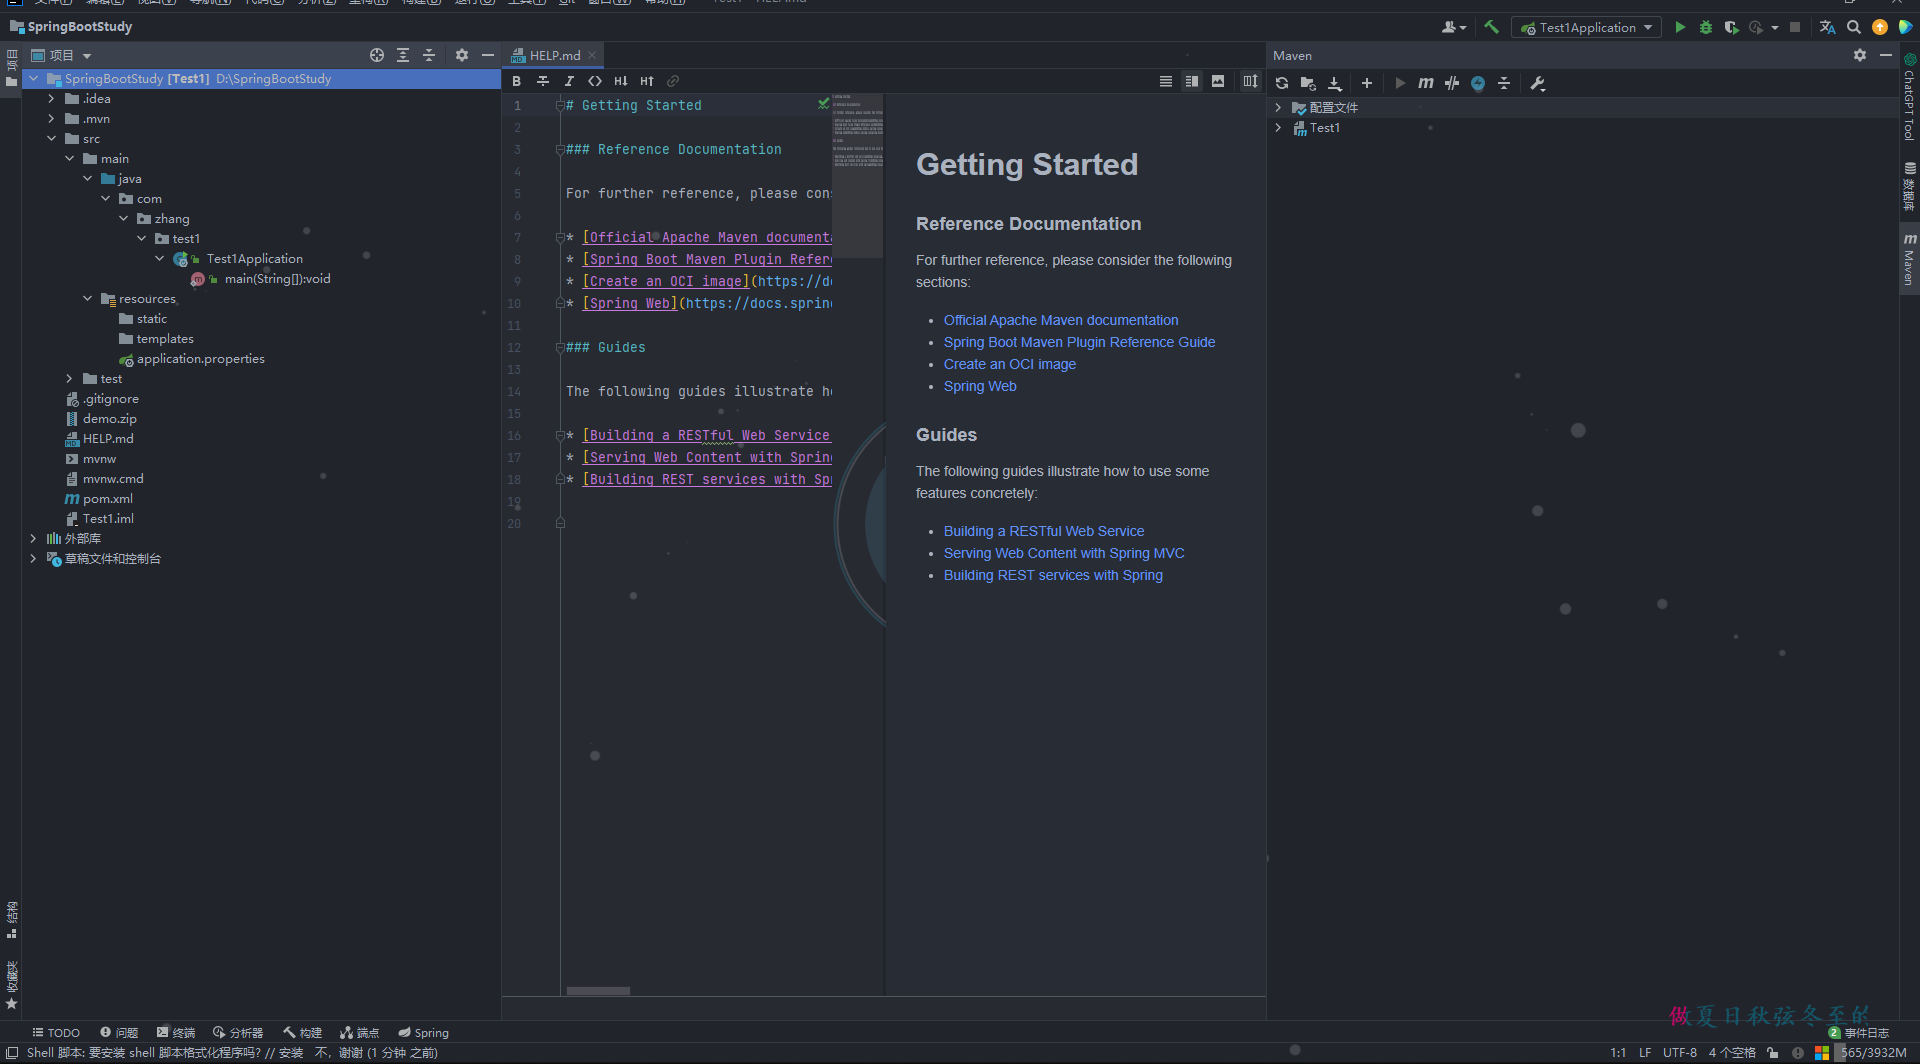This screenshot has width=1920, height=1064.
Task: Open the 问题 problems tool window
Action: (119, 1033)
